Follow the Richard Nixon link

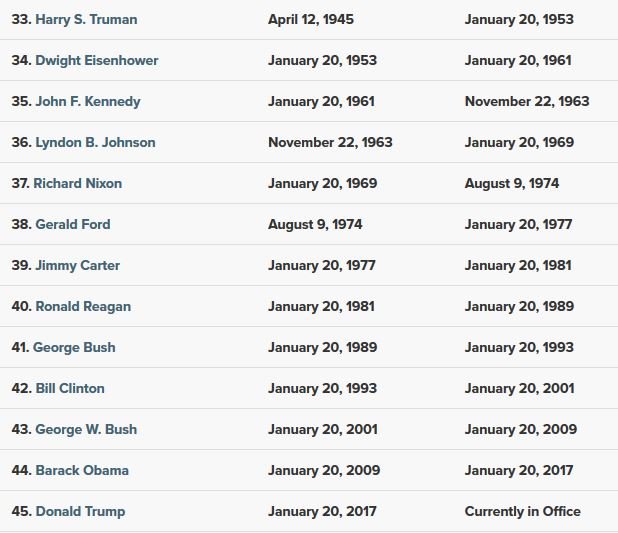(x=78, y=183)
